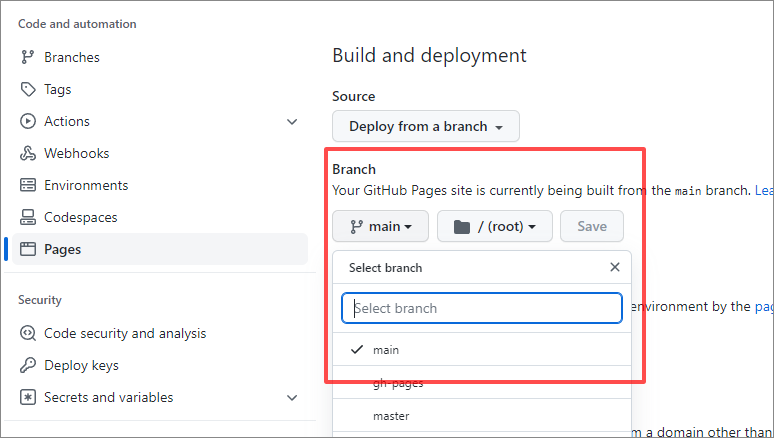774x438 pixels.
Task: Open the Deploy from a branch dropdown
Action: point(426,126)
